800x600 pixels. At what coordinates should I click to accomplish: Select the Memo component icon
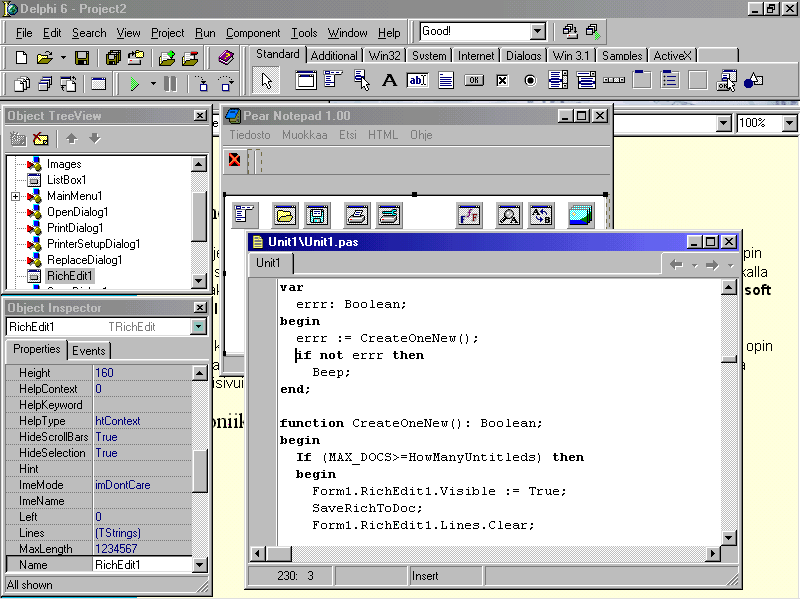(446, 80)
